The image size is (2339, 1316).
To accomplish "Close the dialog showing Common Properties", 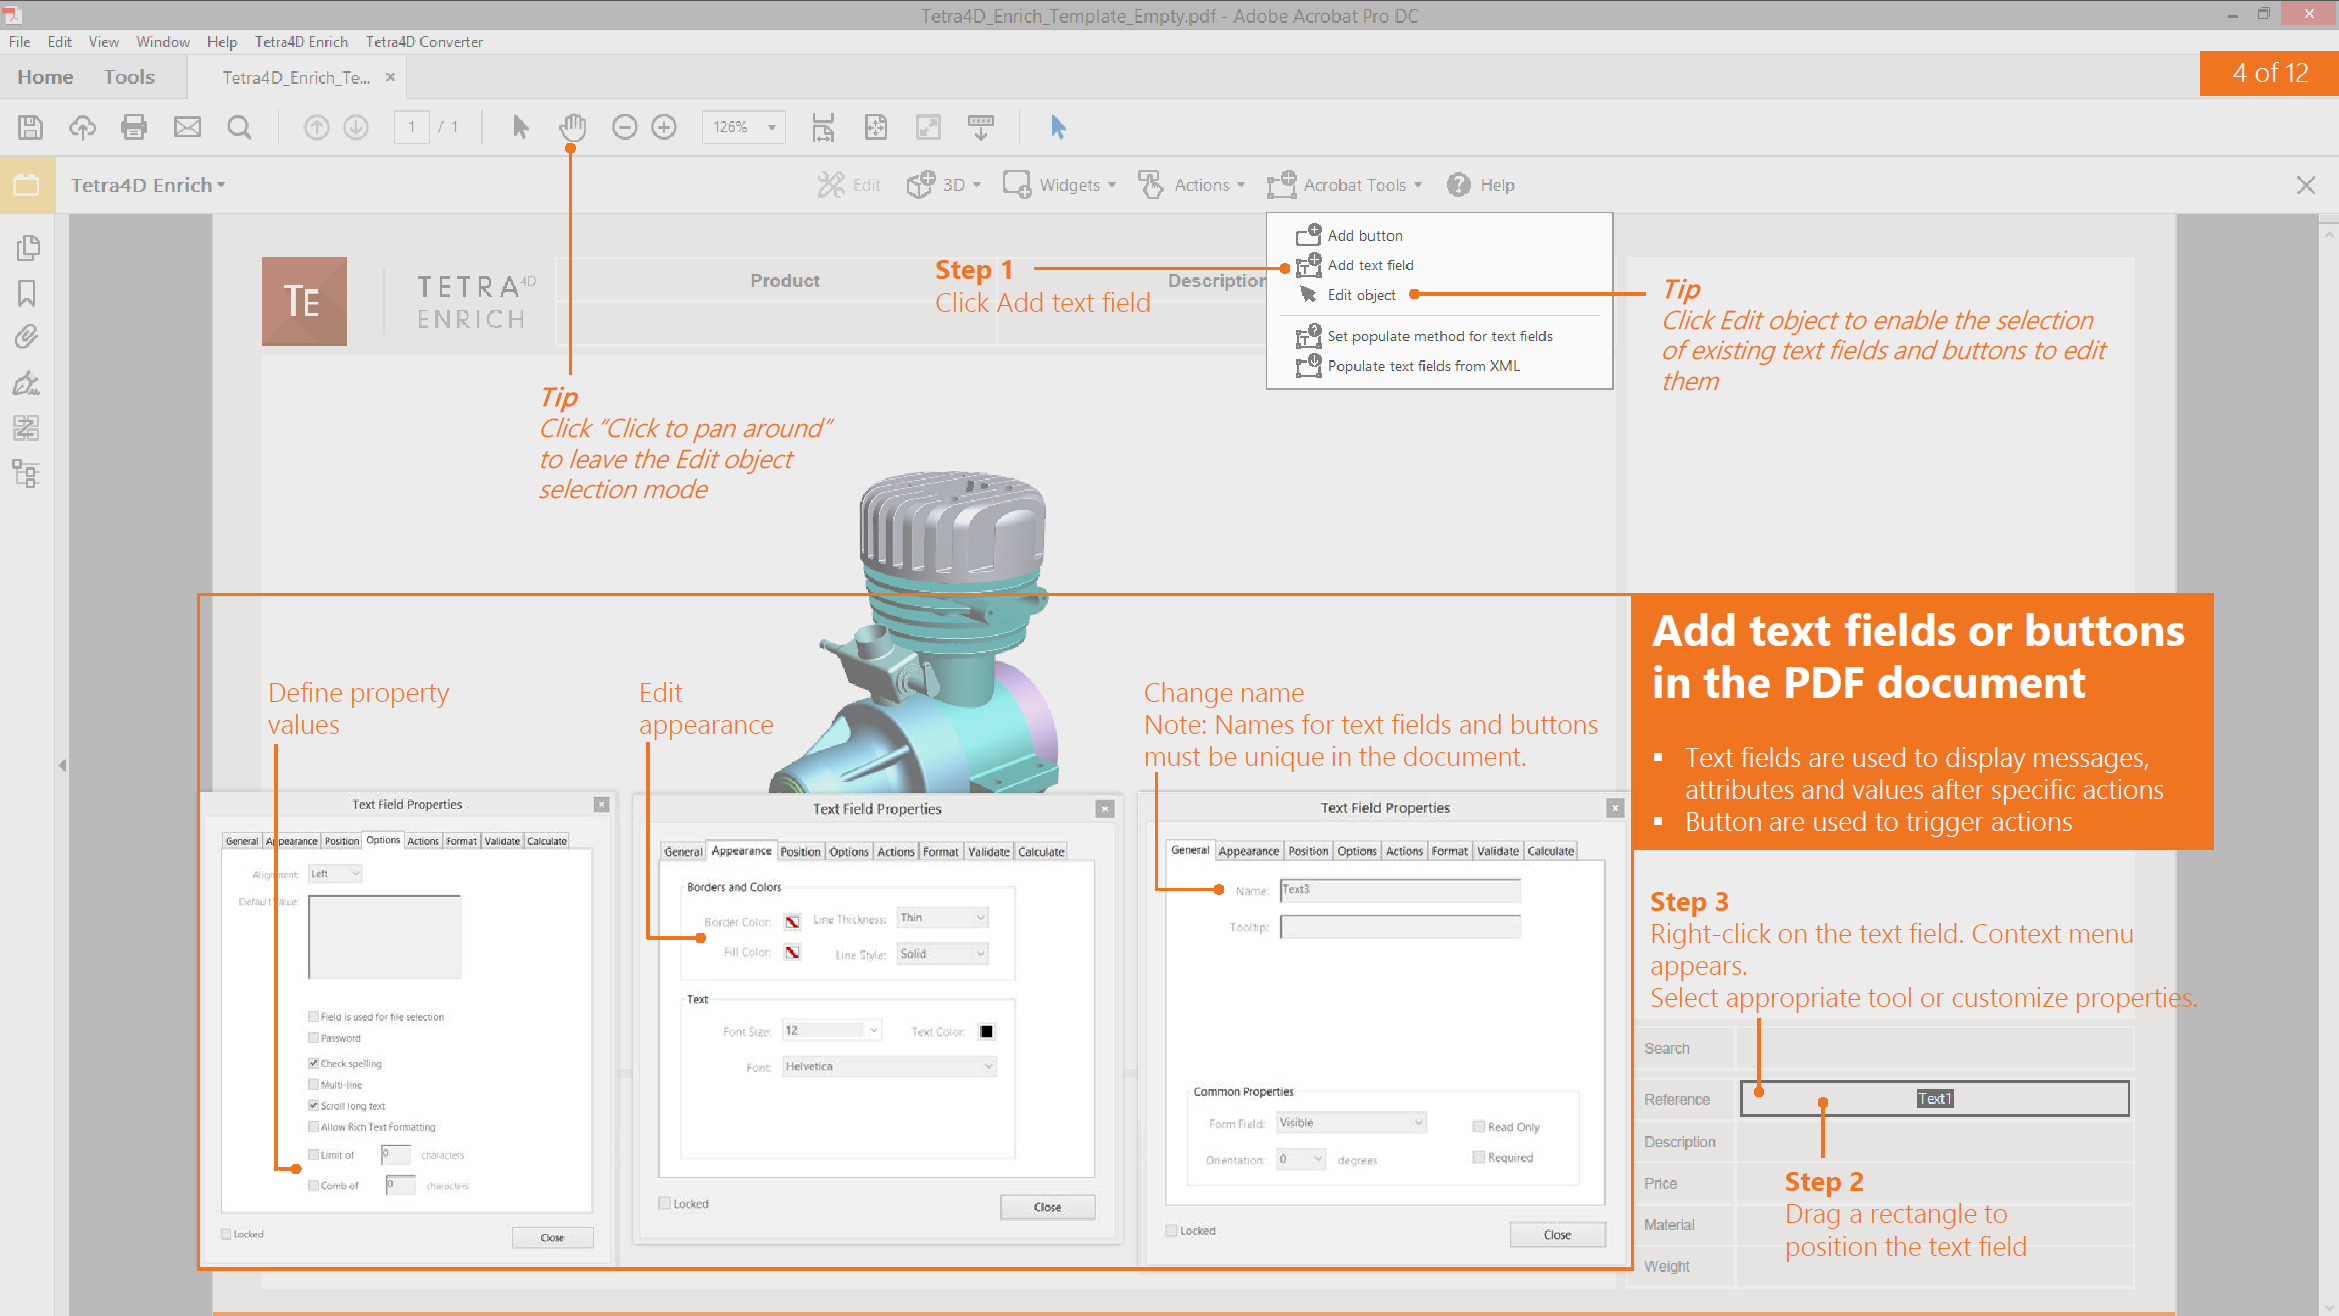I will 1557,1234.
